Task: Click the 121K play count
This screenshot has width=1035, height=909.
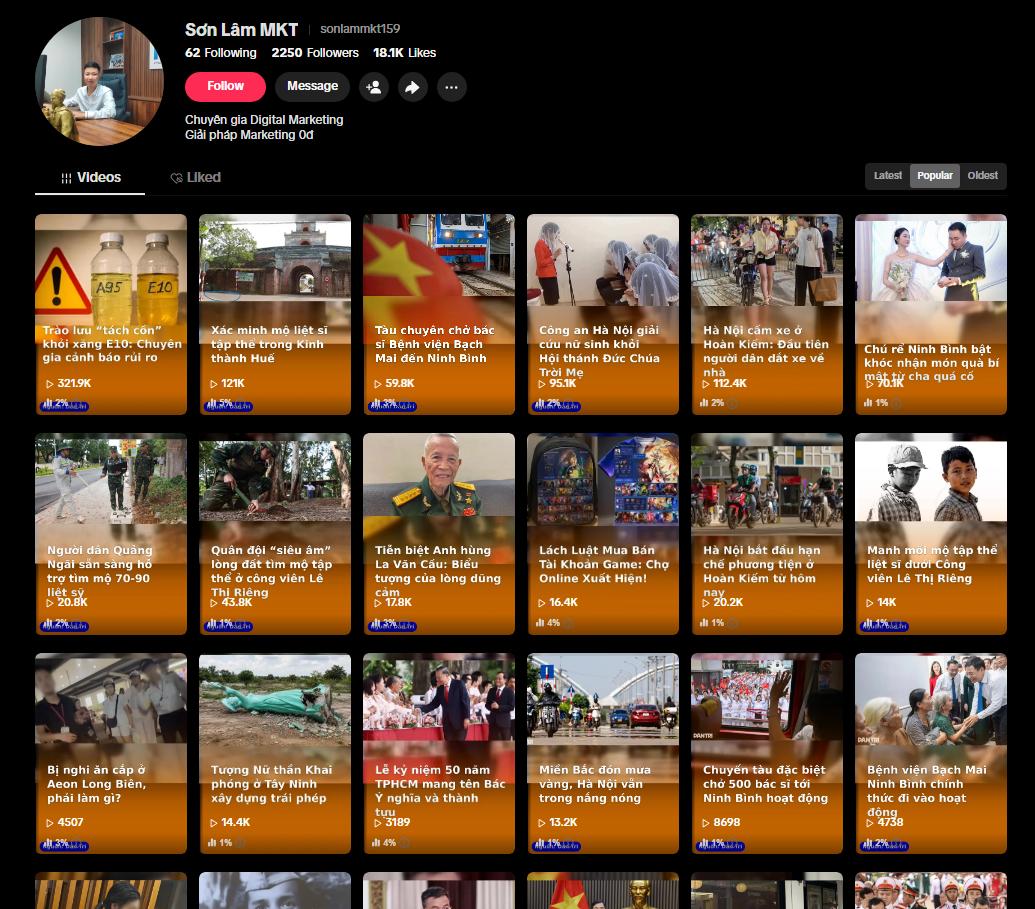Action: [227, 384]
